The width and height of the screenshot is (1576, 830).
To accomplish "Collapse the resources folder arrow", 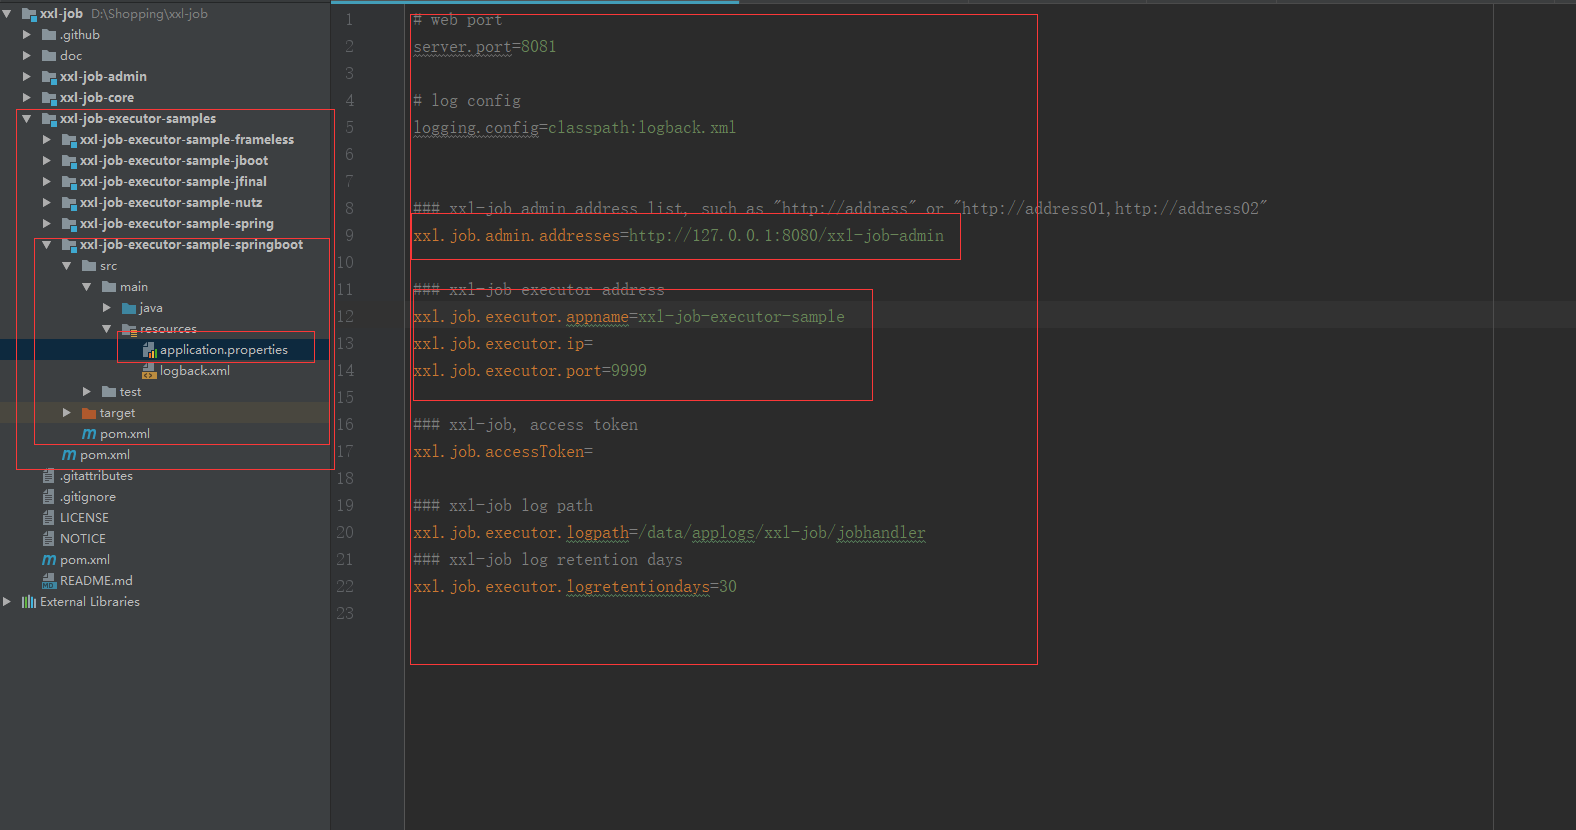I will click(x=107, y=329).
